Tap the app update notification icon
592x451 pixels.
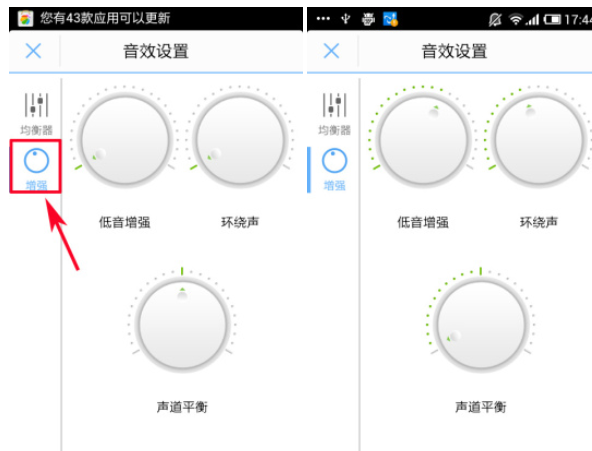(25, 18)
